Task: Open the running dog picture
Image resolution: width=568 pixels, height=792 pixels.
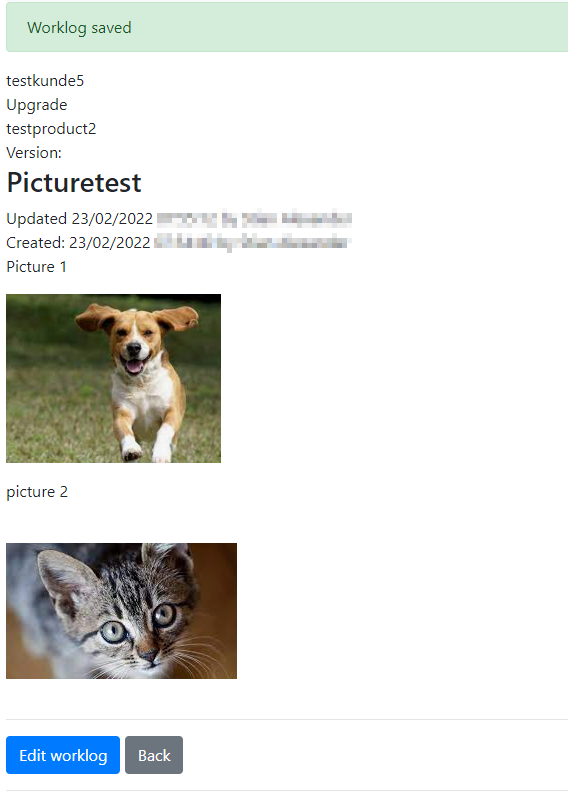Action: 114,378
